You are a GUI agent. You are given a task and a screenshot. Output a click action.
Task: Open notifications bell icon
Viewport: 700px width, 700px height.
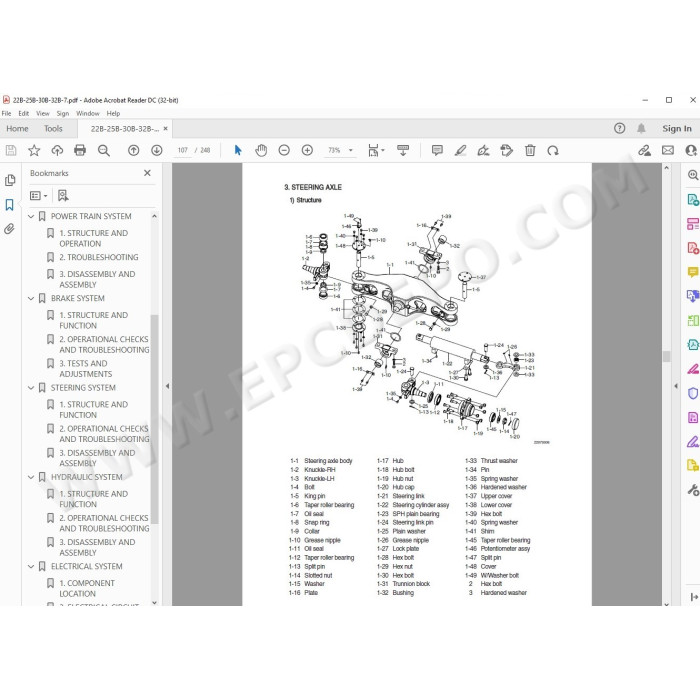pyautogui.click(x=641, y=129)
